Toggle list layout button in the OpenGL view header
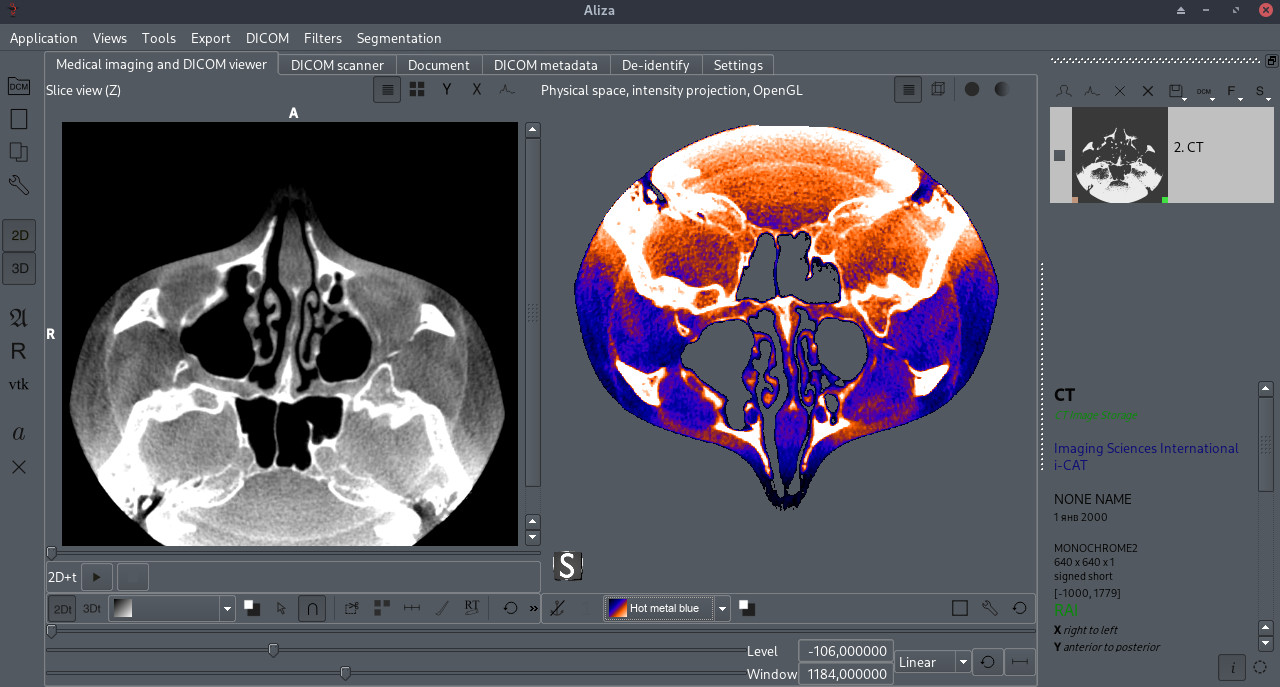 [908, 89]
